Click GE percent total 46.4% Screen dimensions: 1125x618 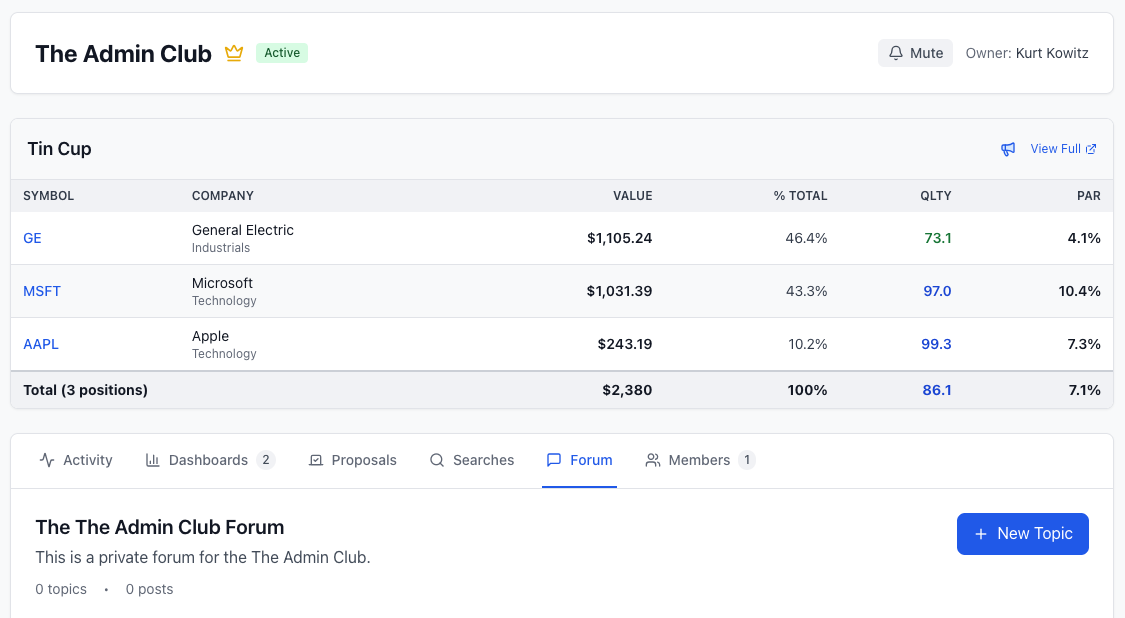pyautogui.click(x=806, y=238)
